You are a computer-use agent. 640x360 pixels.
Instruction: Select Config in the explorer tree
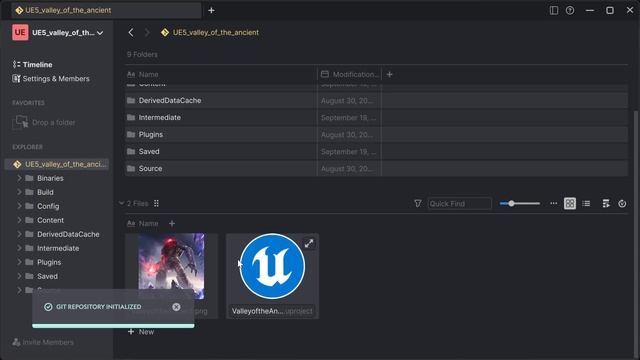click(x=48, y=206)
